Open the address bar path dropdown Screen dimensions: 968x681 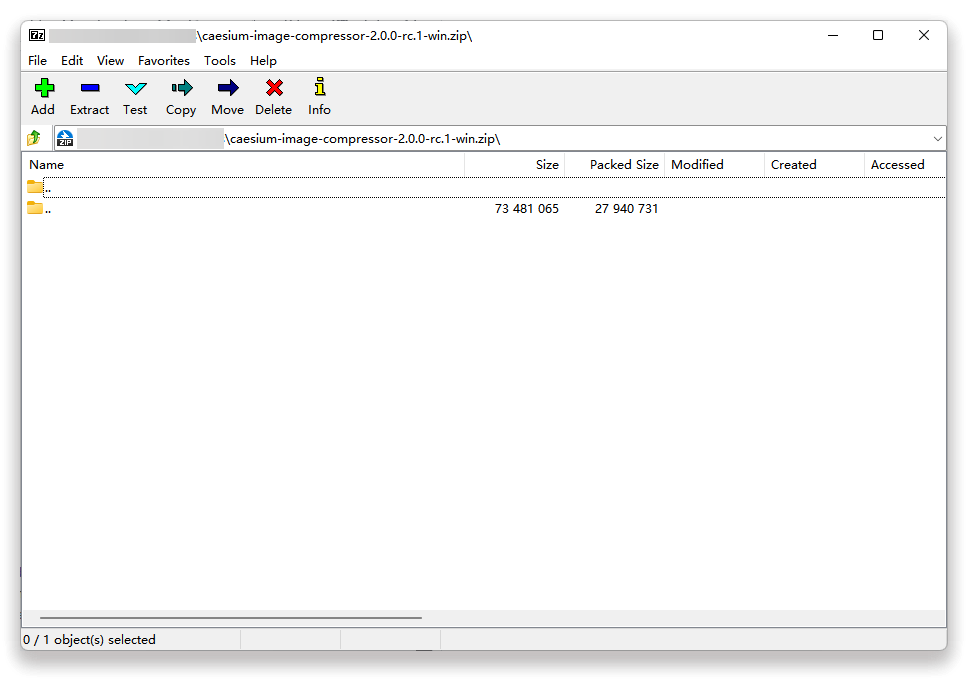(x=937, y=138)
